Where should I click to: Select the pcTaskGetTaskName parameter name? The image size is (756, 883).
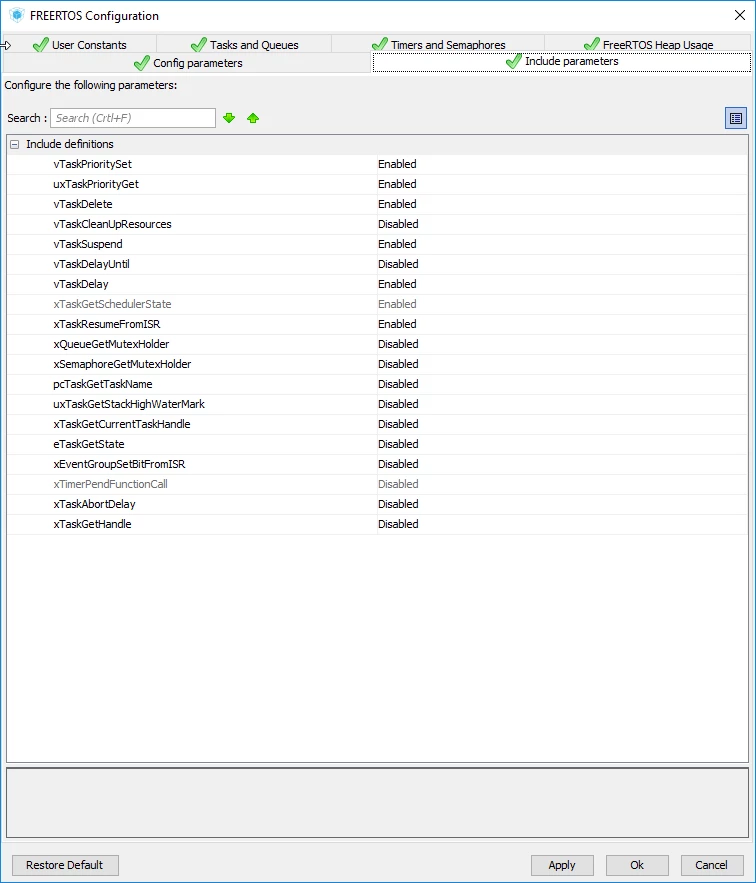click(x=103, y=384)
